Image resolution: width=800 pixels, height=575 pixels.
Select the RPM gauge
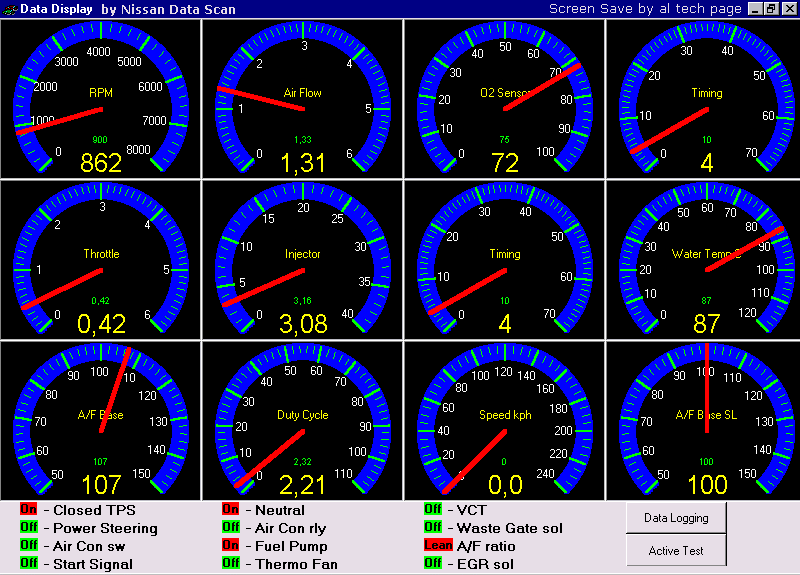point(100,97)
